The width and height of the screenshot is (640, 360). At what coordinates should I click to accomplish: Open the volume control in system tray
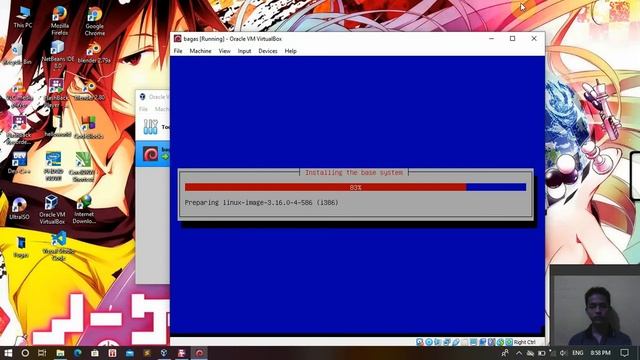point(563,353)
